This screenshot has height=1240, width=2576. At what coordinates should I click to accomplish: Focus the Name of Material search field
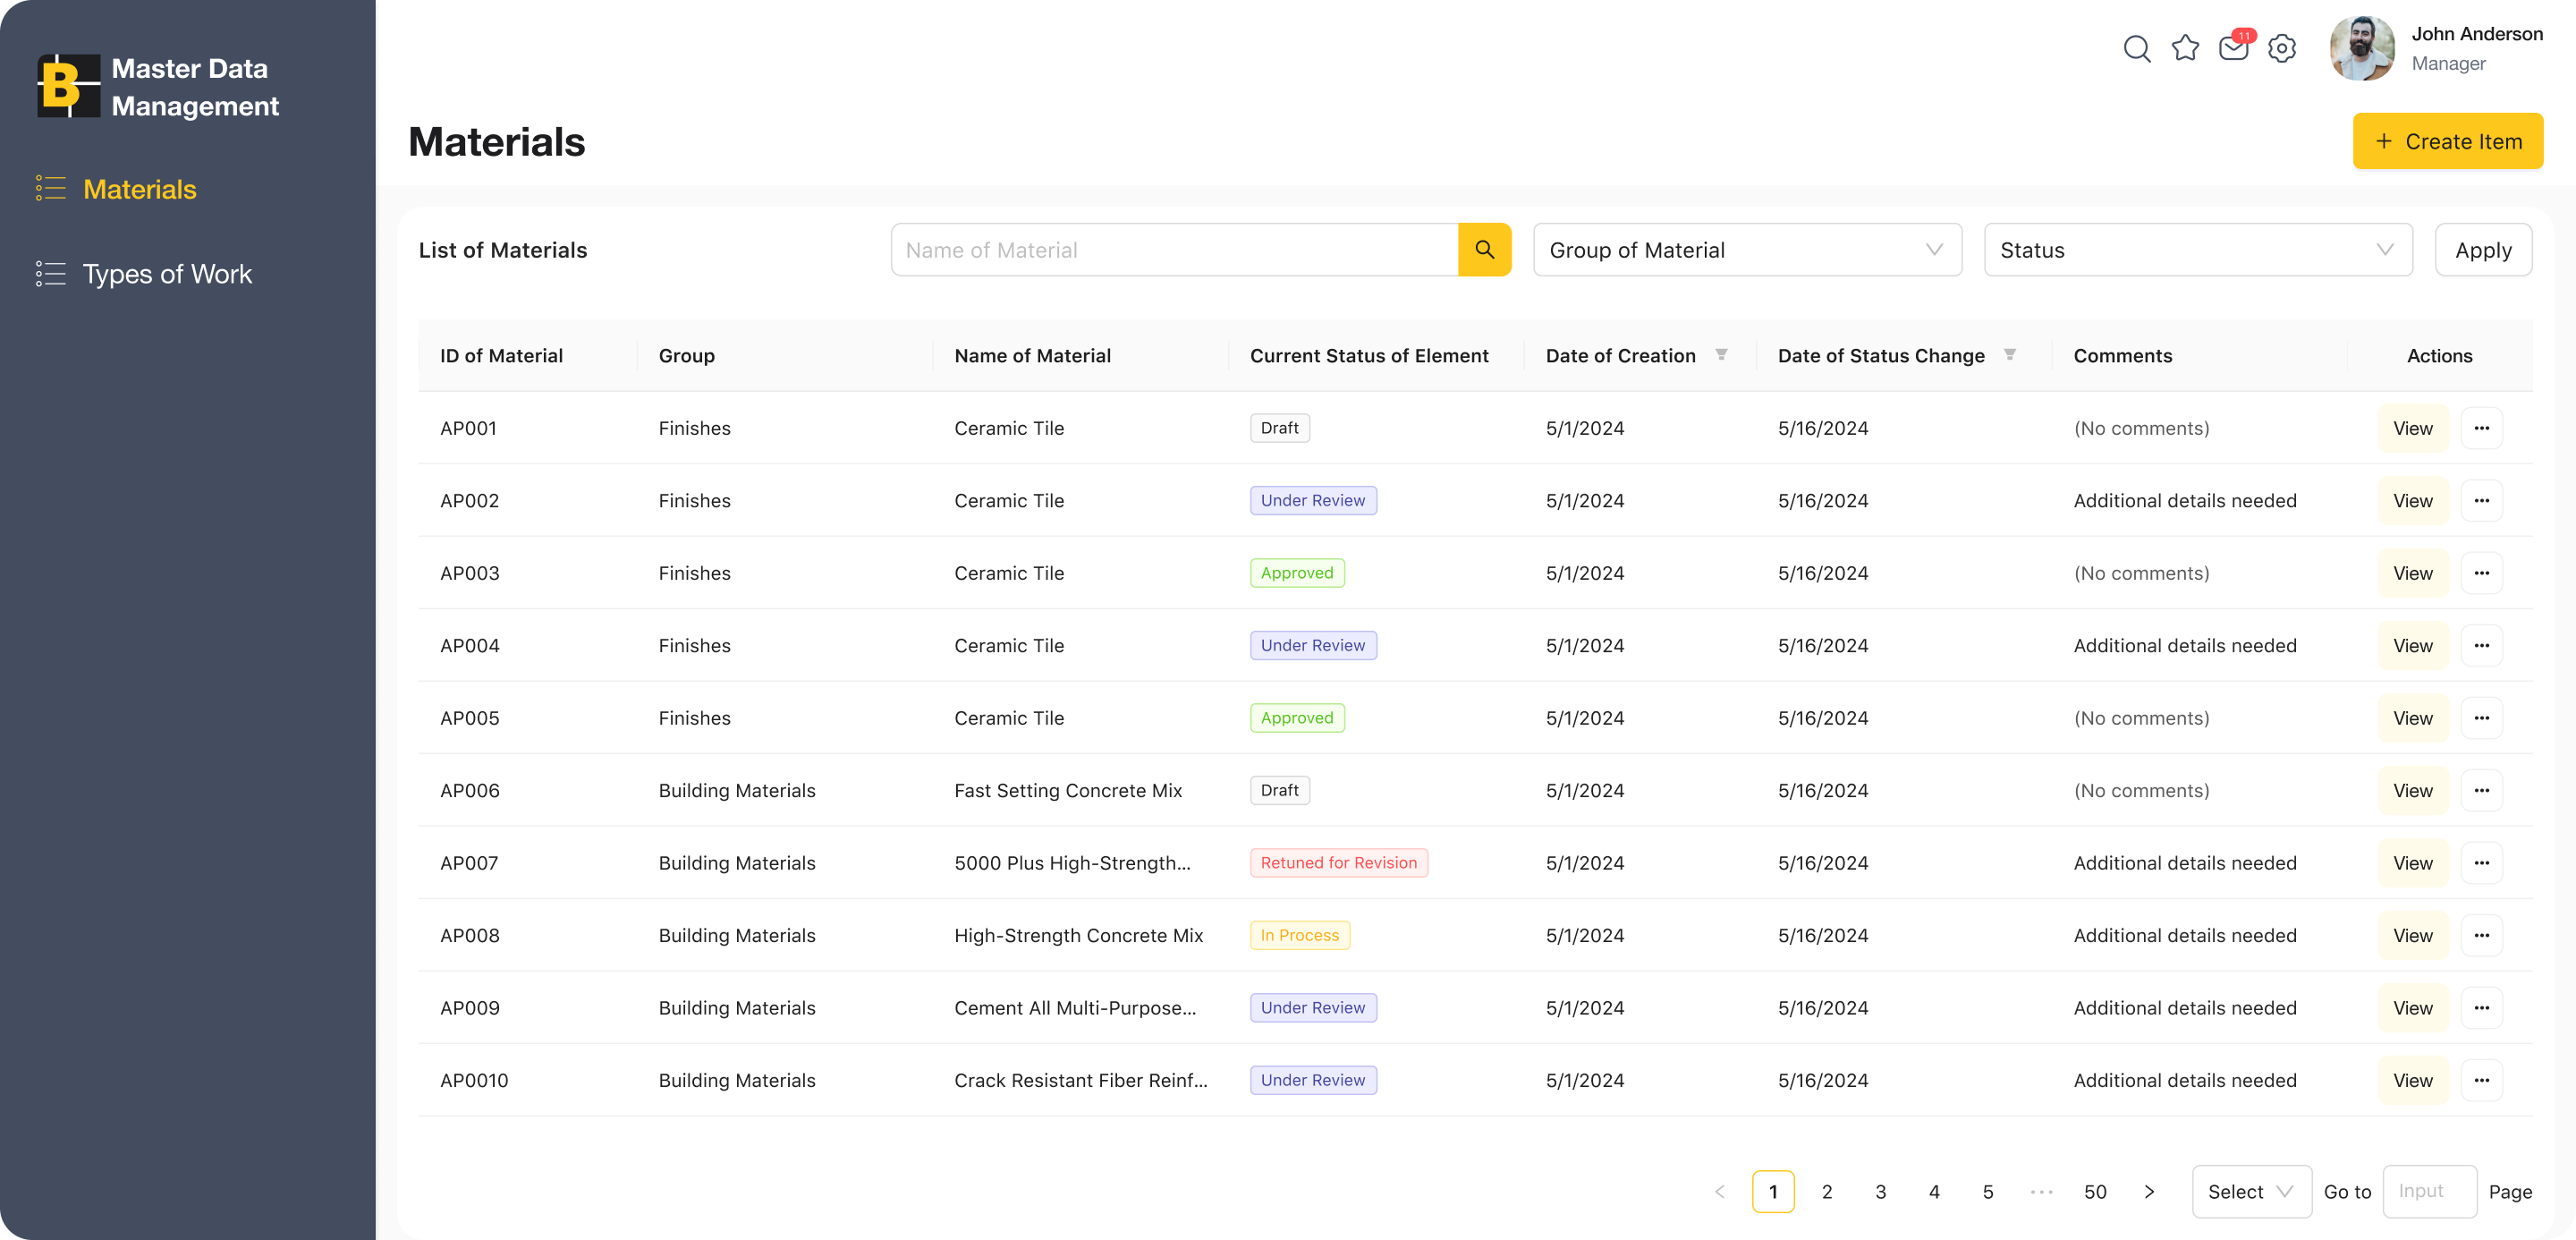point(1174,250)
